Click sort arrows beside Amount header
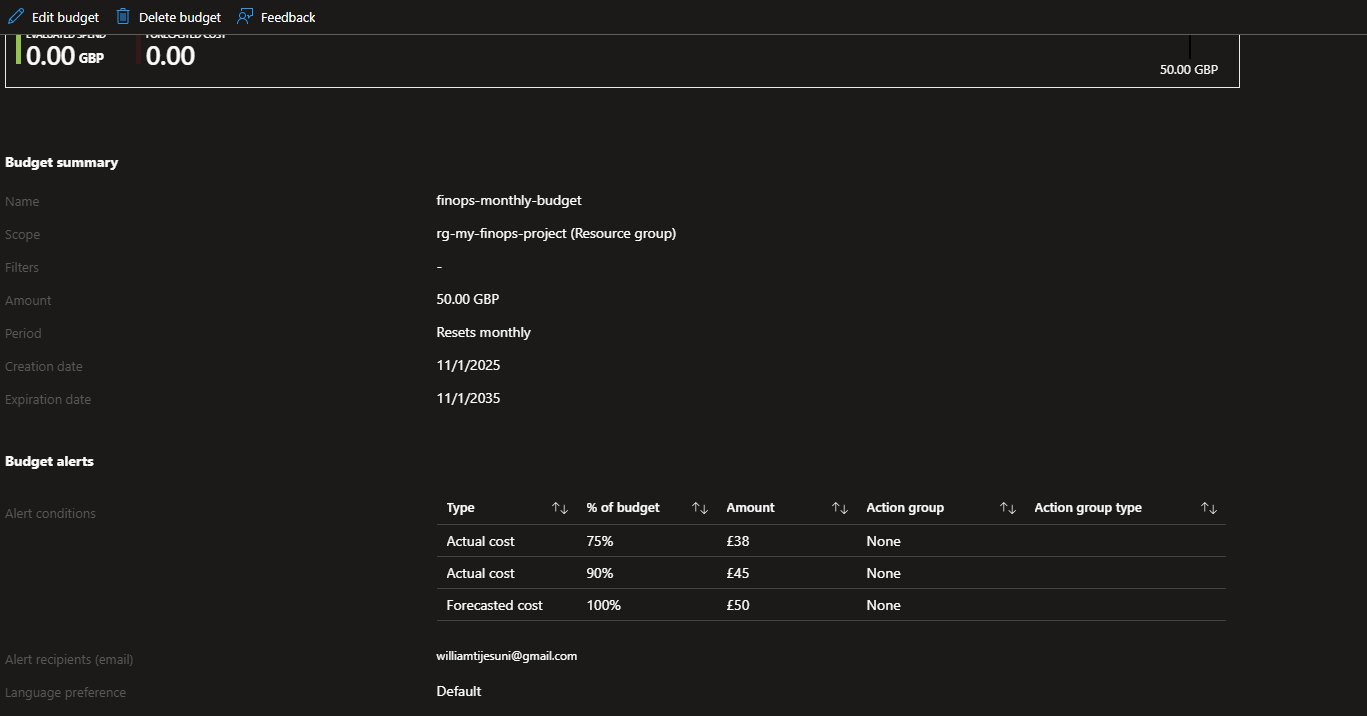Image resolution: width=1367 pixels, height=716 pixels. click(840, 508)
